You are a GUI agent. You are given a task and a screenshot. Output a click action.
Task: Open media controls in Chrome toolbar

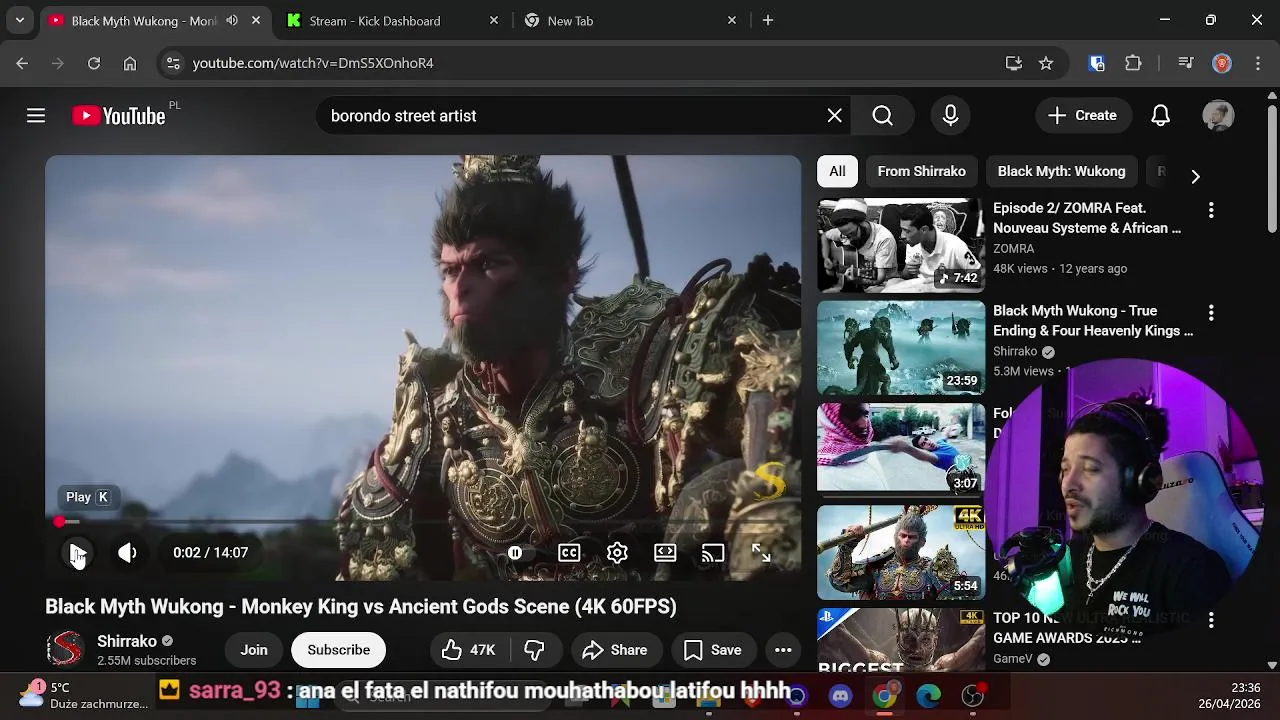[1186, 63]
